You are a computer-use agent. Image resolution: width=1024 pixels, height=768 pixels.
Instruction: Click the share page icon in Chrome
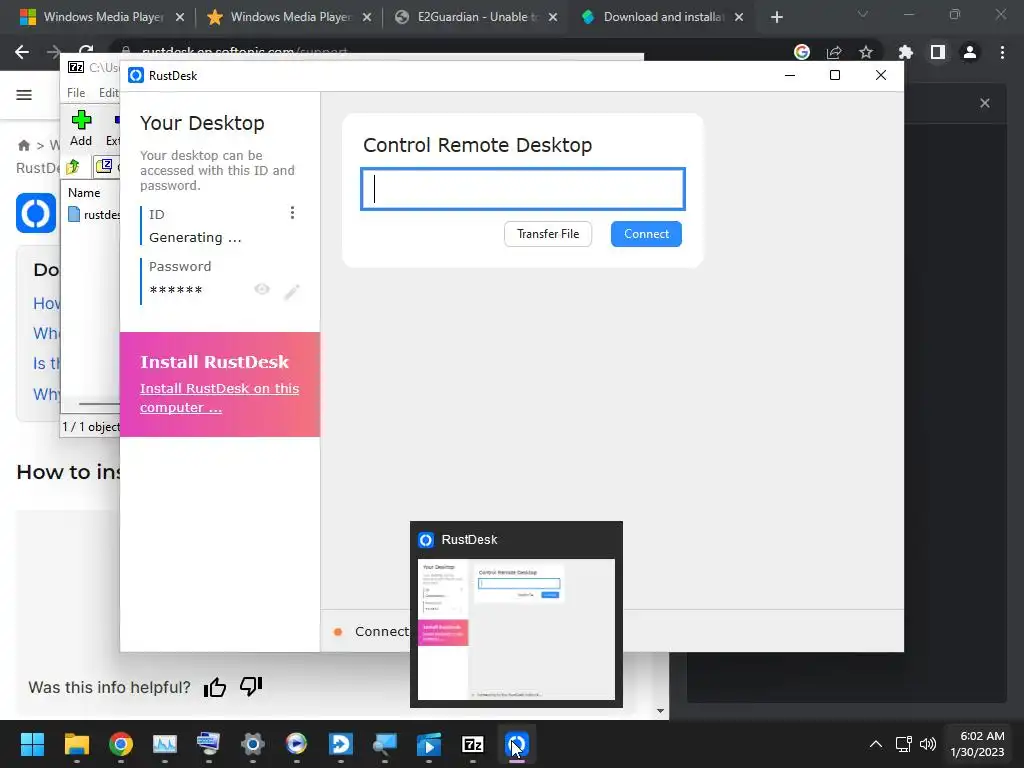[834, 52]
